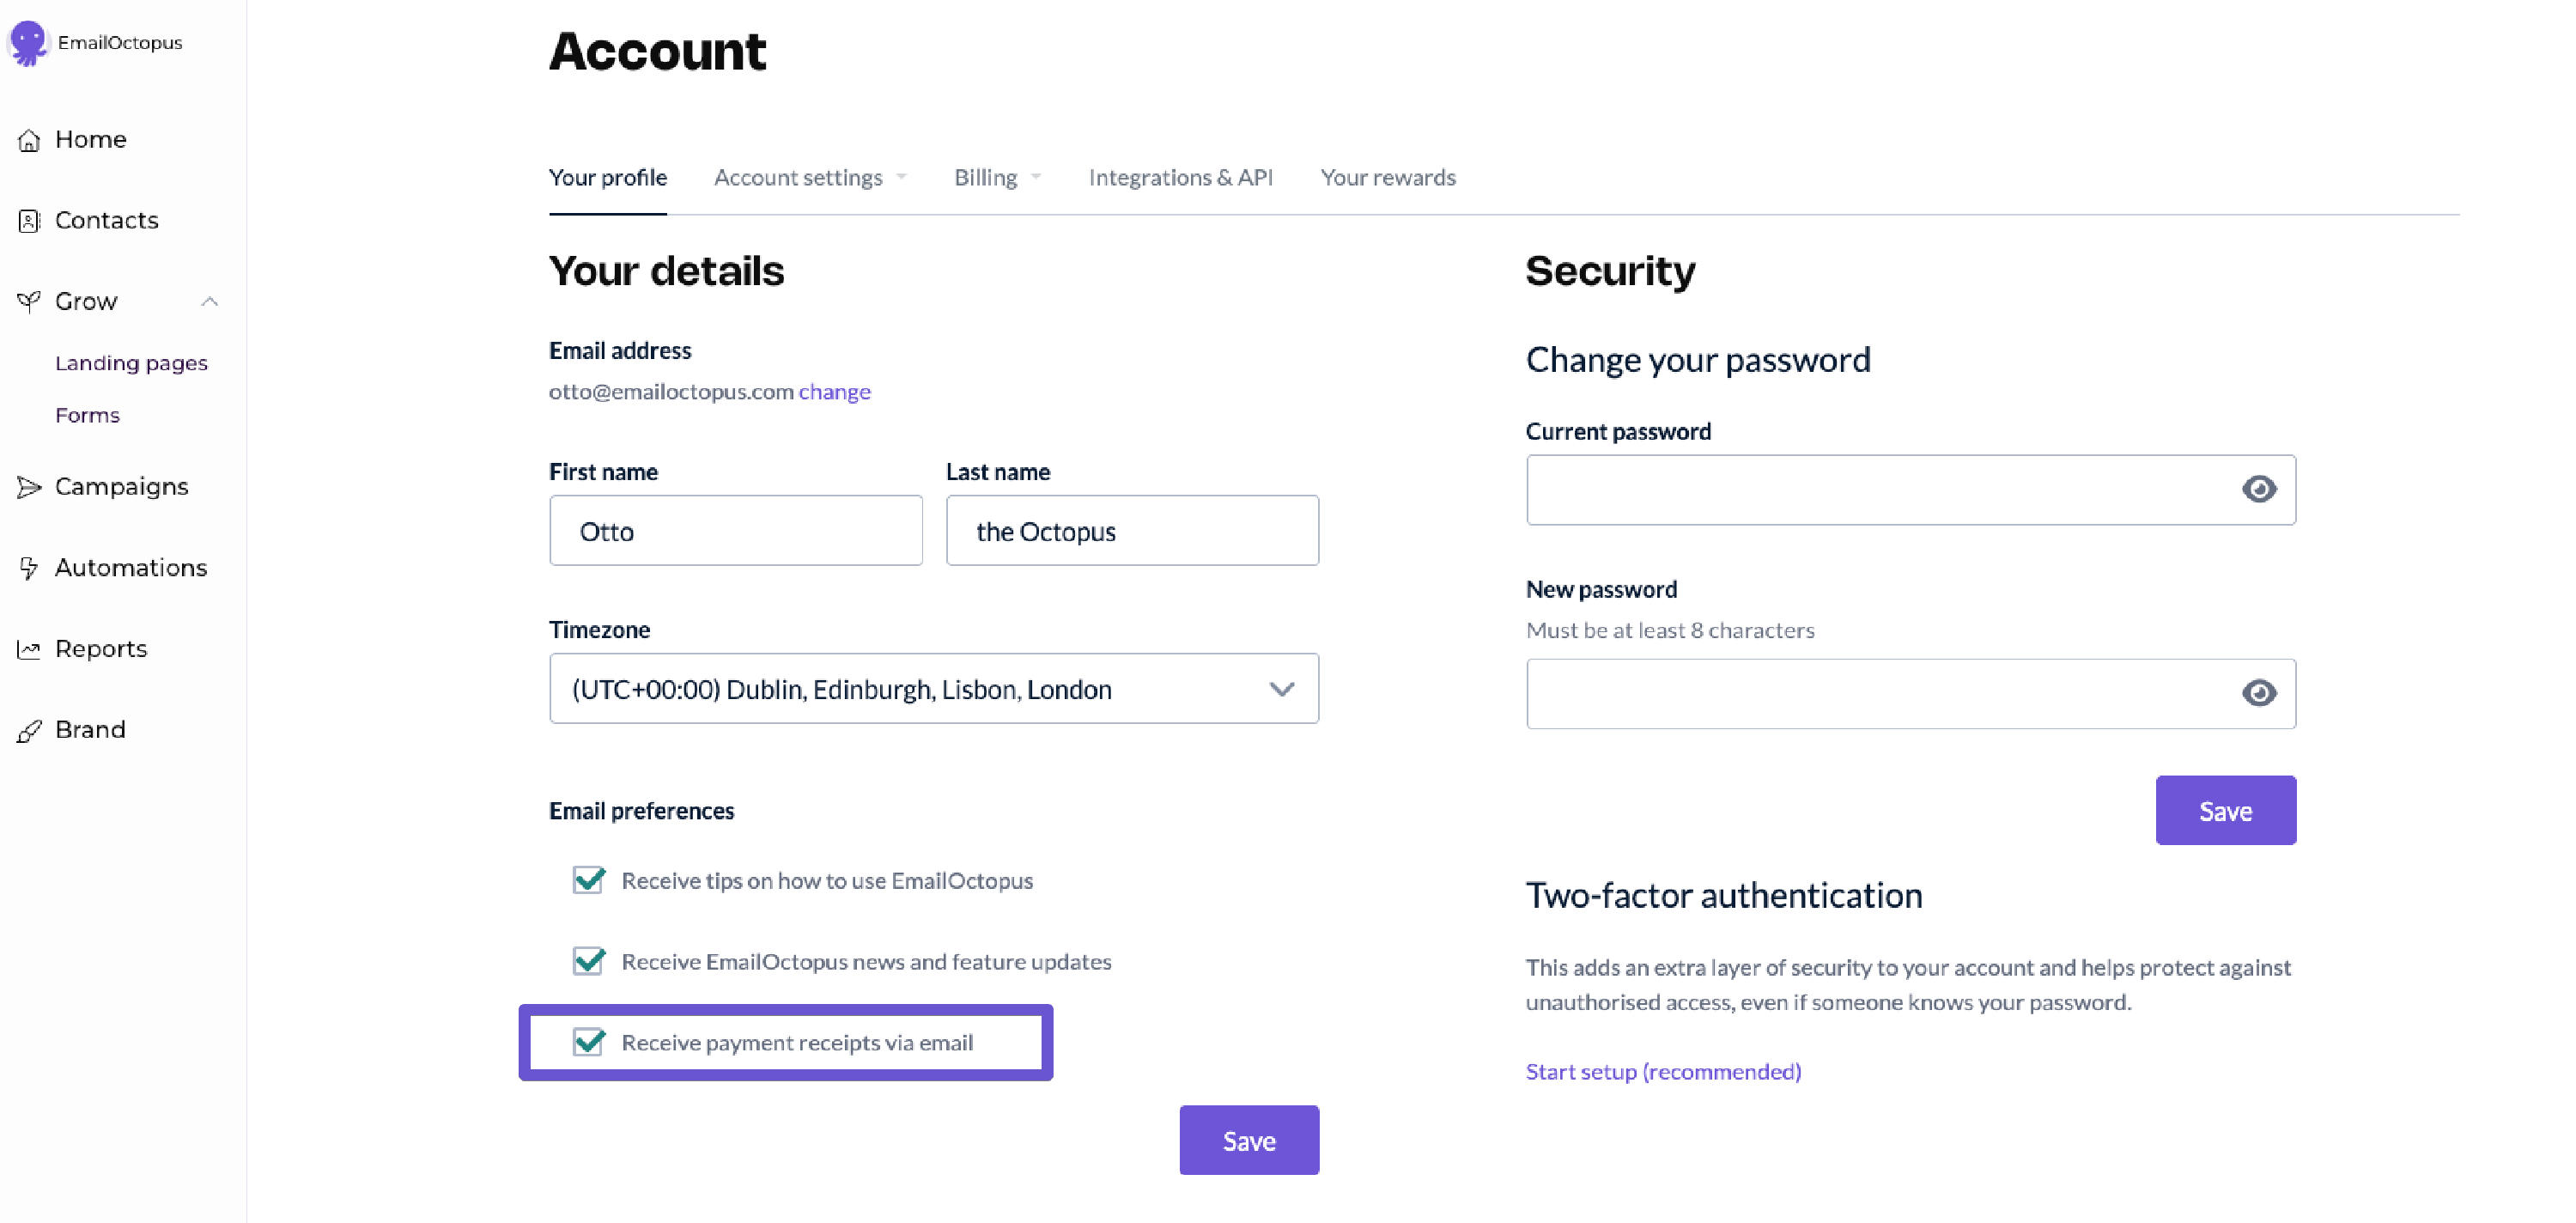Viewport: 2576px width, 1223px height.
Task: Click the Campaigns paper plane icon
Action: [x=29, y=487]
